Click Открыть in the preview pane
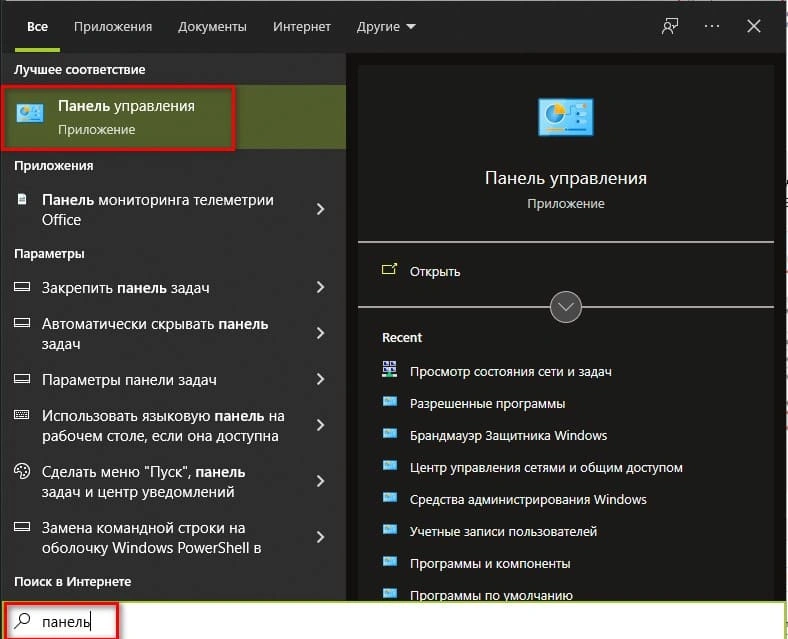788x639 pixels. pyautogui.click(x=435, y=272)
